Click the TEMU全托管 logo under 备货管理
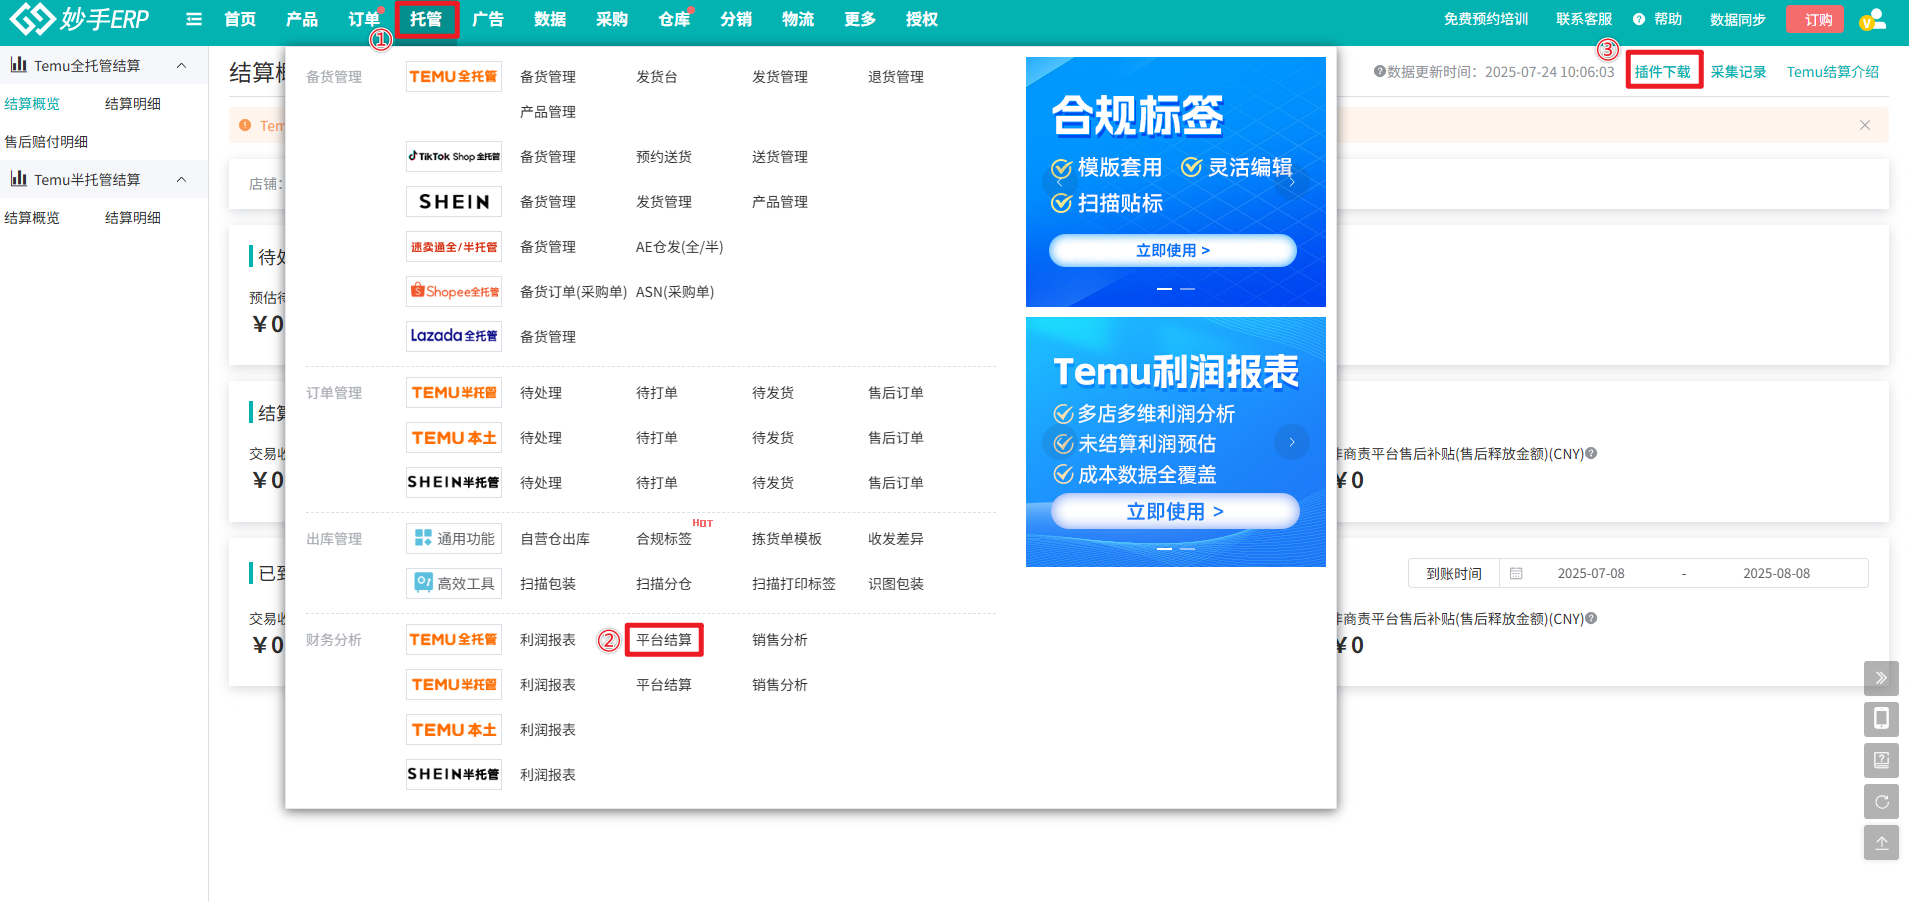 (x=453, y=76)
